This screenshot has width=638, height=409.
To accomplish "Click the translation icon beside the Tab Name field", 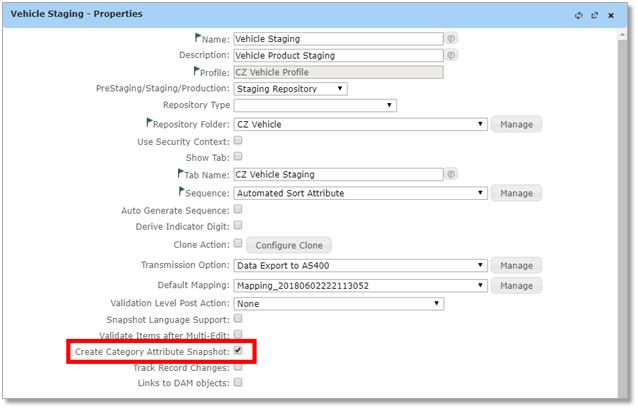I will click(452, 174).
